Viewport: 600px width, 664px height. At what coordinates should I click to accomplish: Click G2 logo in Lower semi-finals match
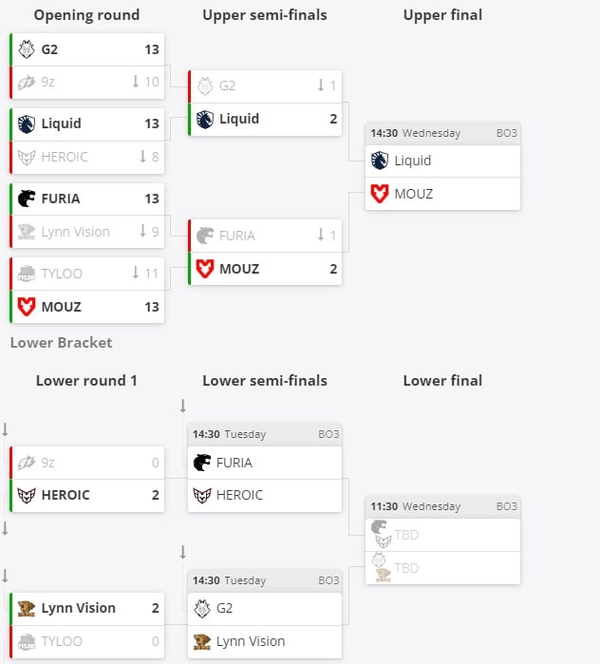point(202,607)
